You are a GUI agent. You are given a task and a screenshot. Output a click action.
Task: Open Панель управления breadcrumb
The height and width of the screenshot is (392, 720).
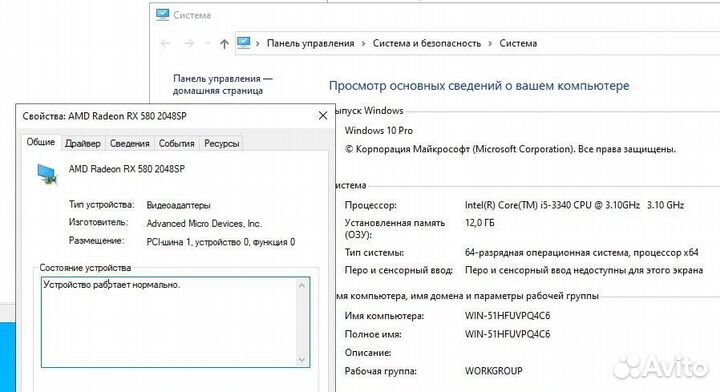click(310, 43)
